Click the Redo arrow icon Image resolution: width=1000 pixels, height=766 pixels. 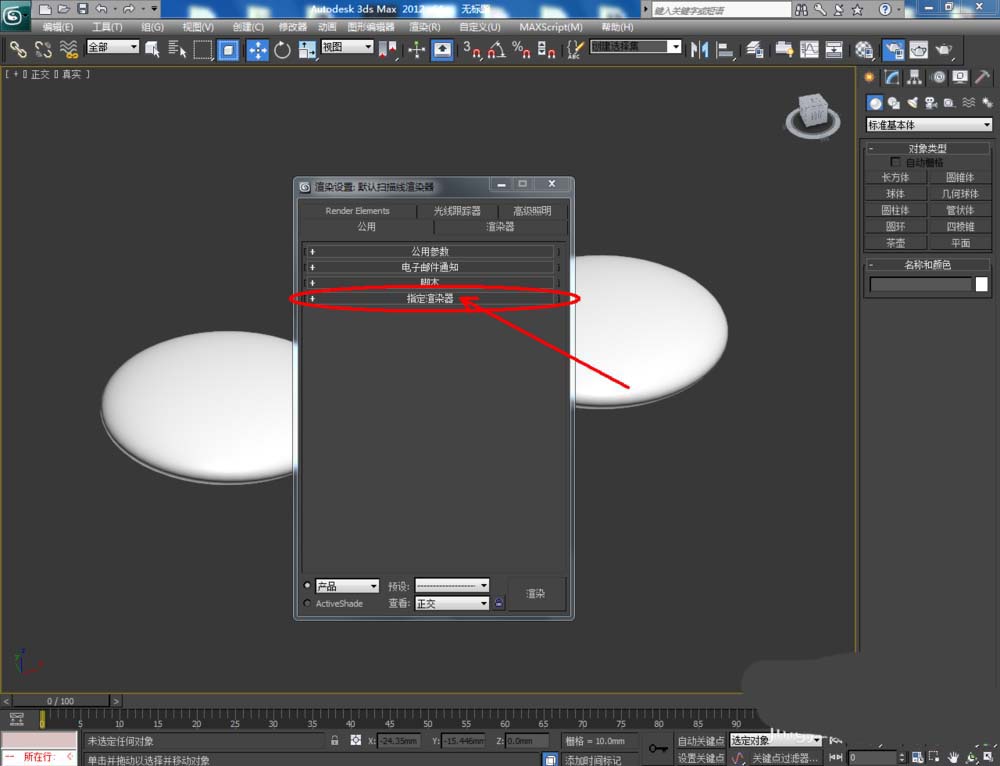(129, 9)
